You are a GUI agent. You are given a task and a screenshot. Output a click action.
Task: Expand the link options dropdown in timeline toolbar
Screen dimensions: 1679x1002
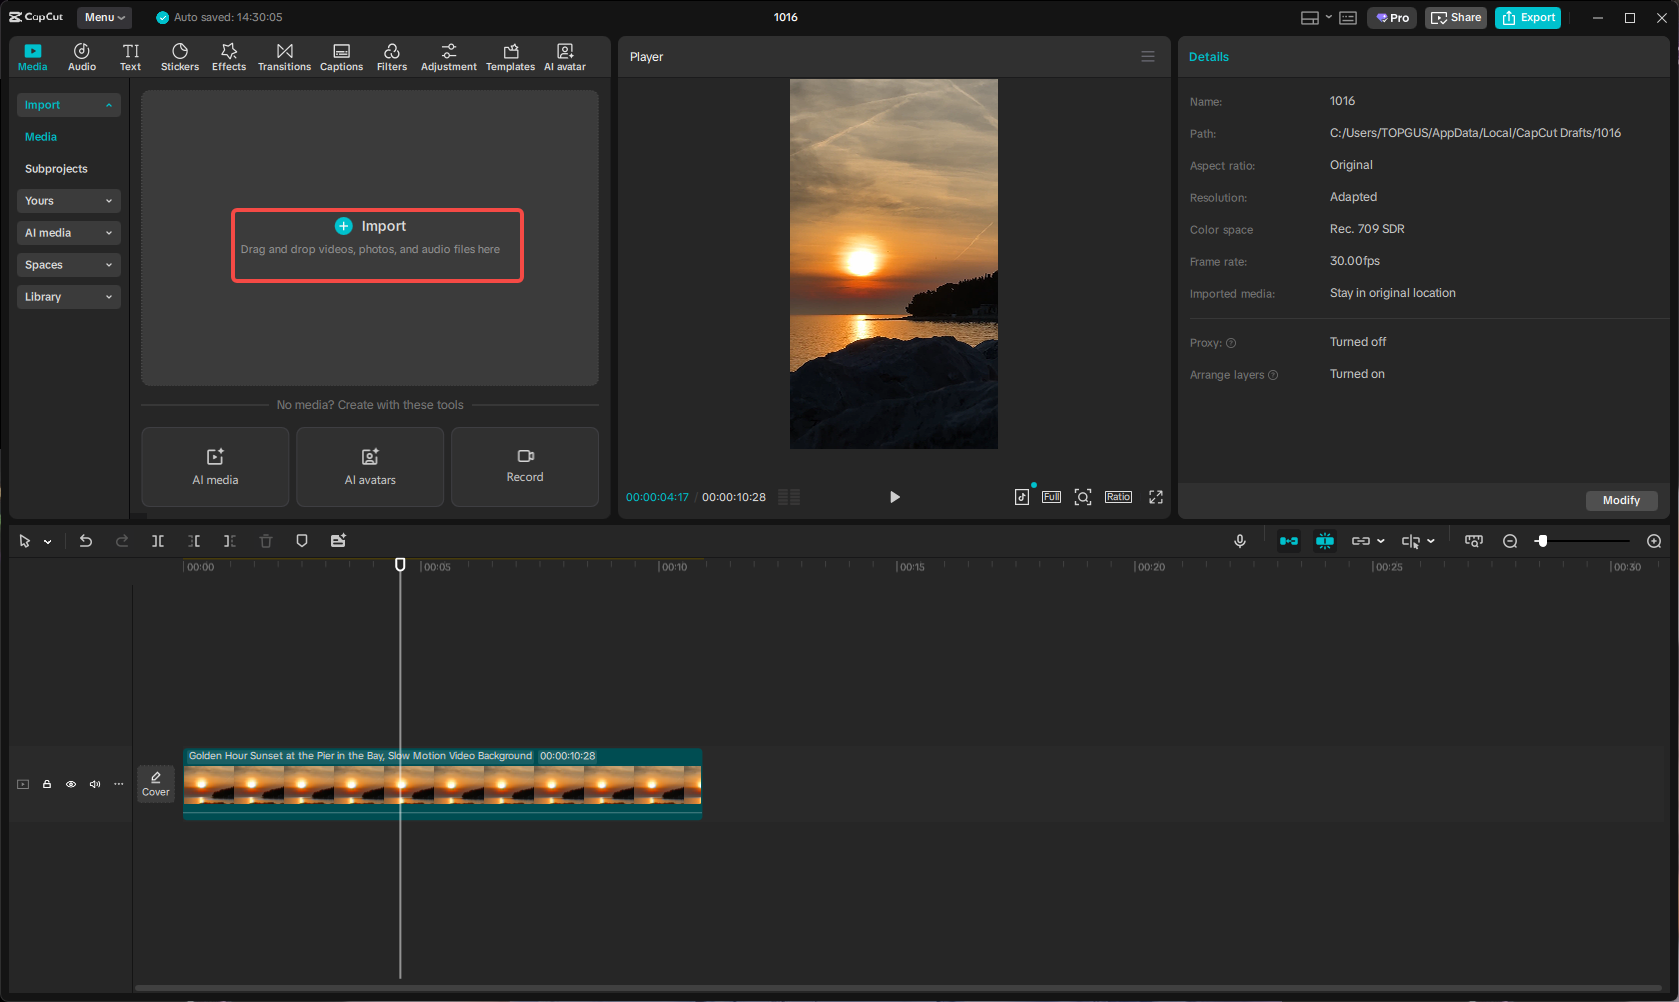click(x=1379, y=541)
